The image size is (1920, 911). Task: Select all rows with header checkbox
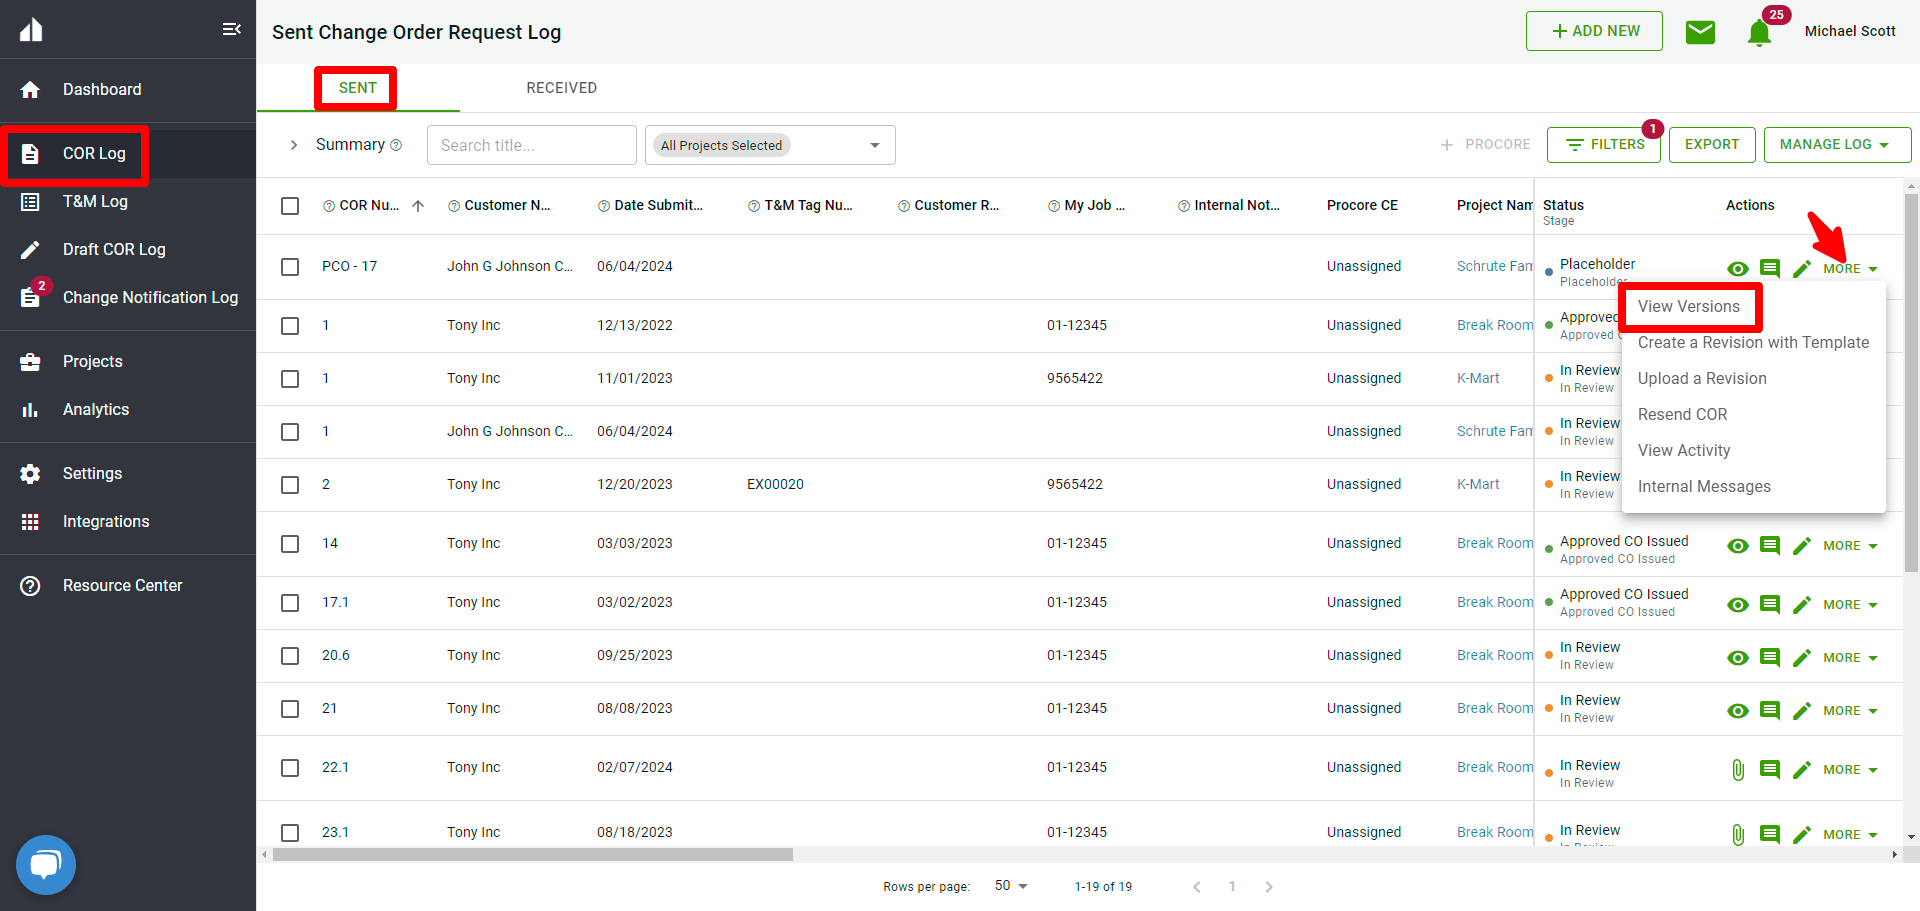290,206
